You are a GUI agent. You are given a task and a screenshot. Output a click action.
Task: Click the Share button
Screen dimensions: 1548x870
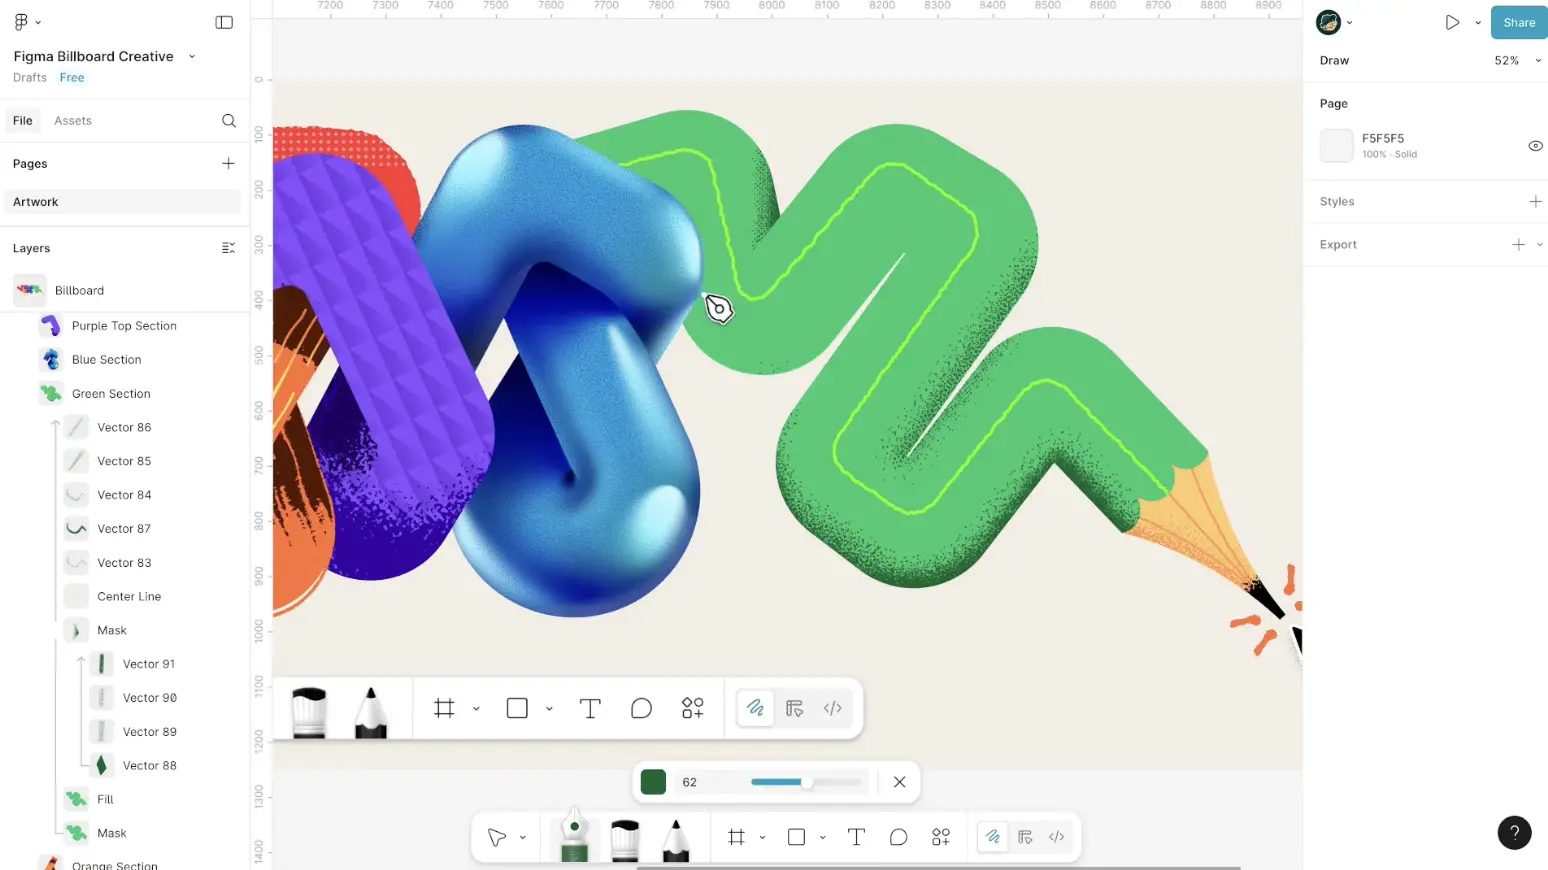tap(1518, 22)
